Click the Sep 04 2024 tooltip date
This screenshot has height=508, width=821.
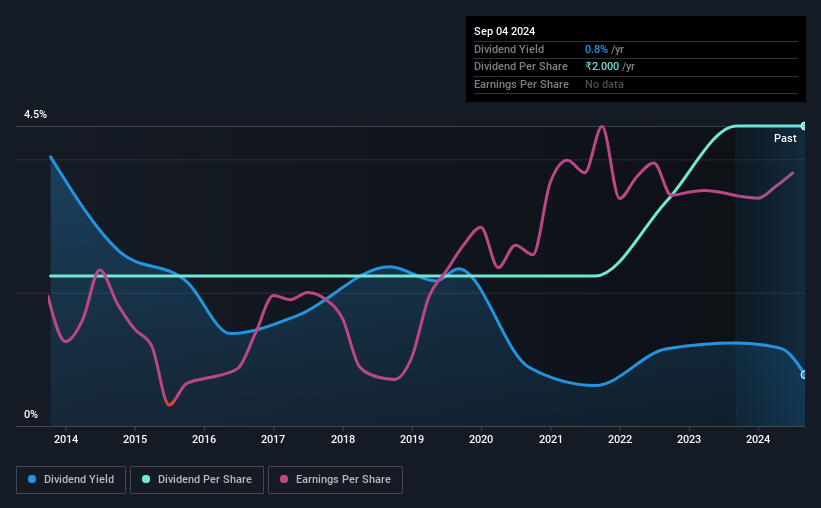504,31
